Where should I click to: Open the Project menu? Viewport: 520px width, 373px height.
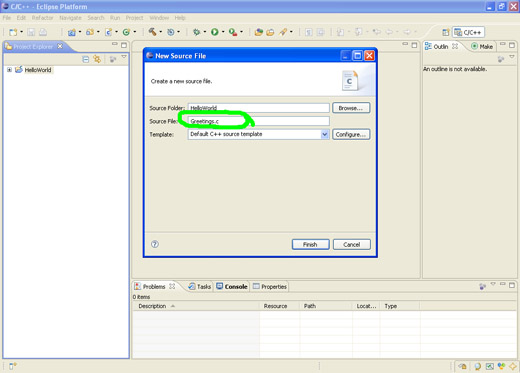coord(134,18)
